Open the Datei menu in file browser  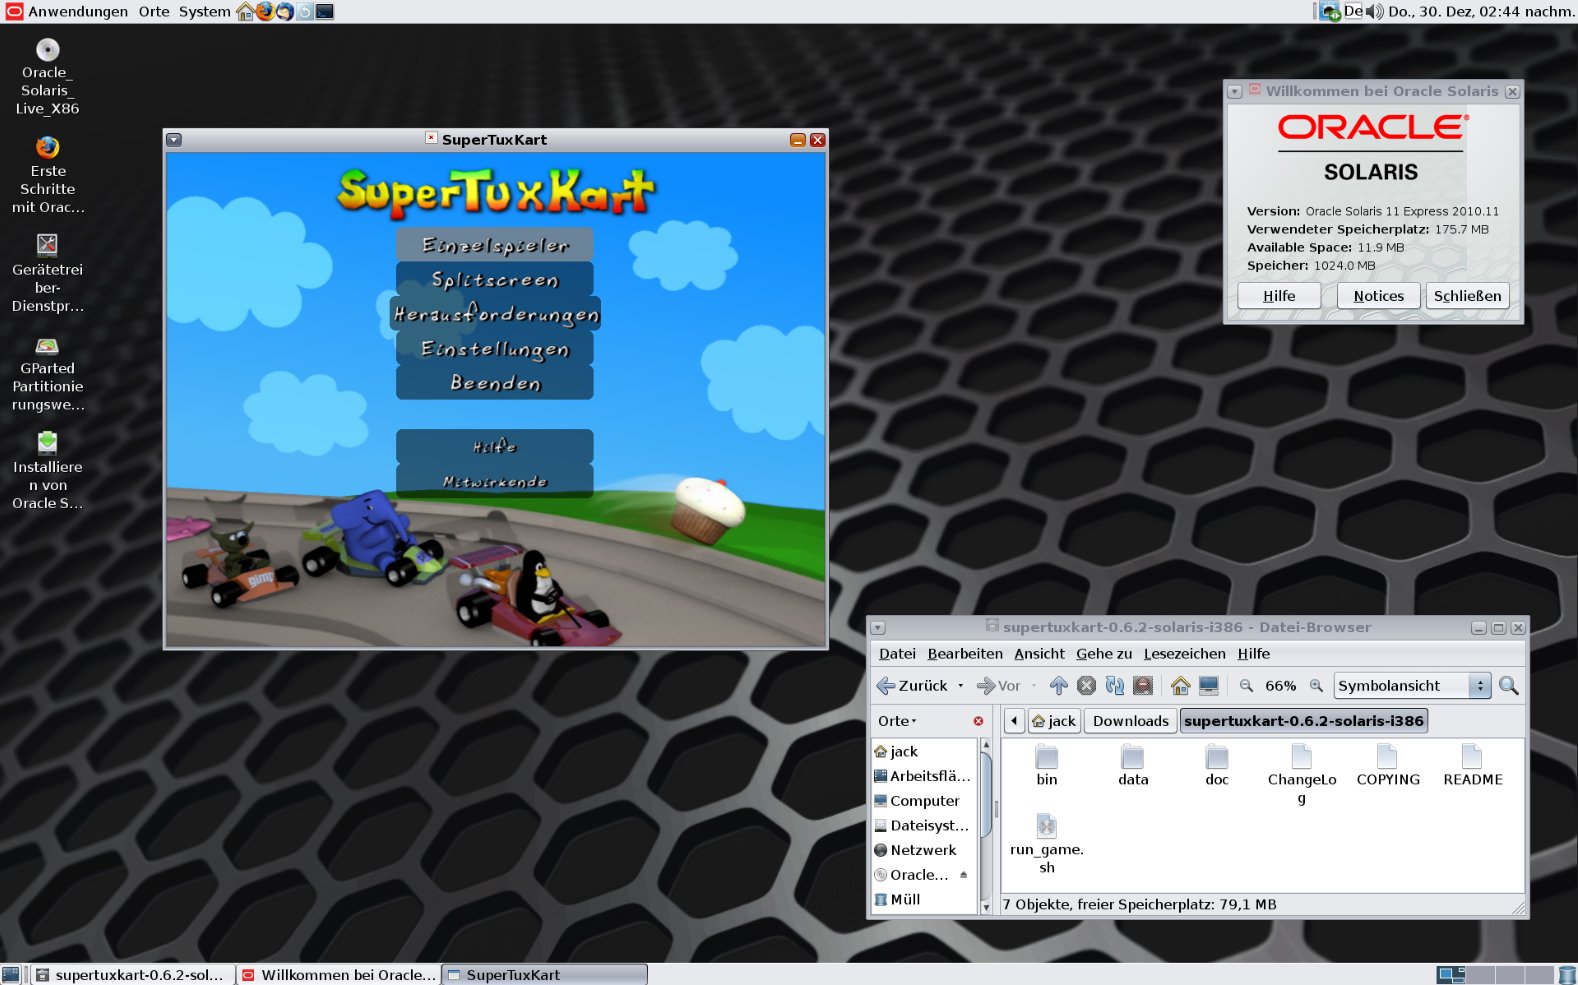(897, 653)
